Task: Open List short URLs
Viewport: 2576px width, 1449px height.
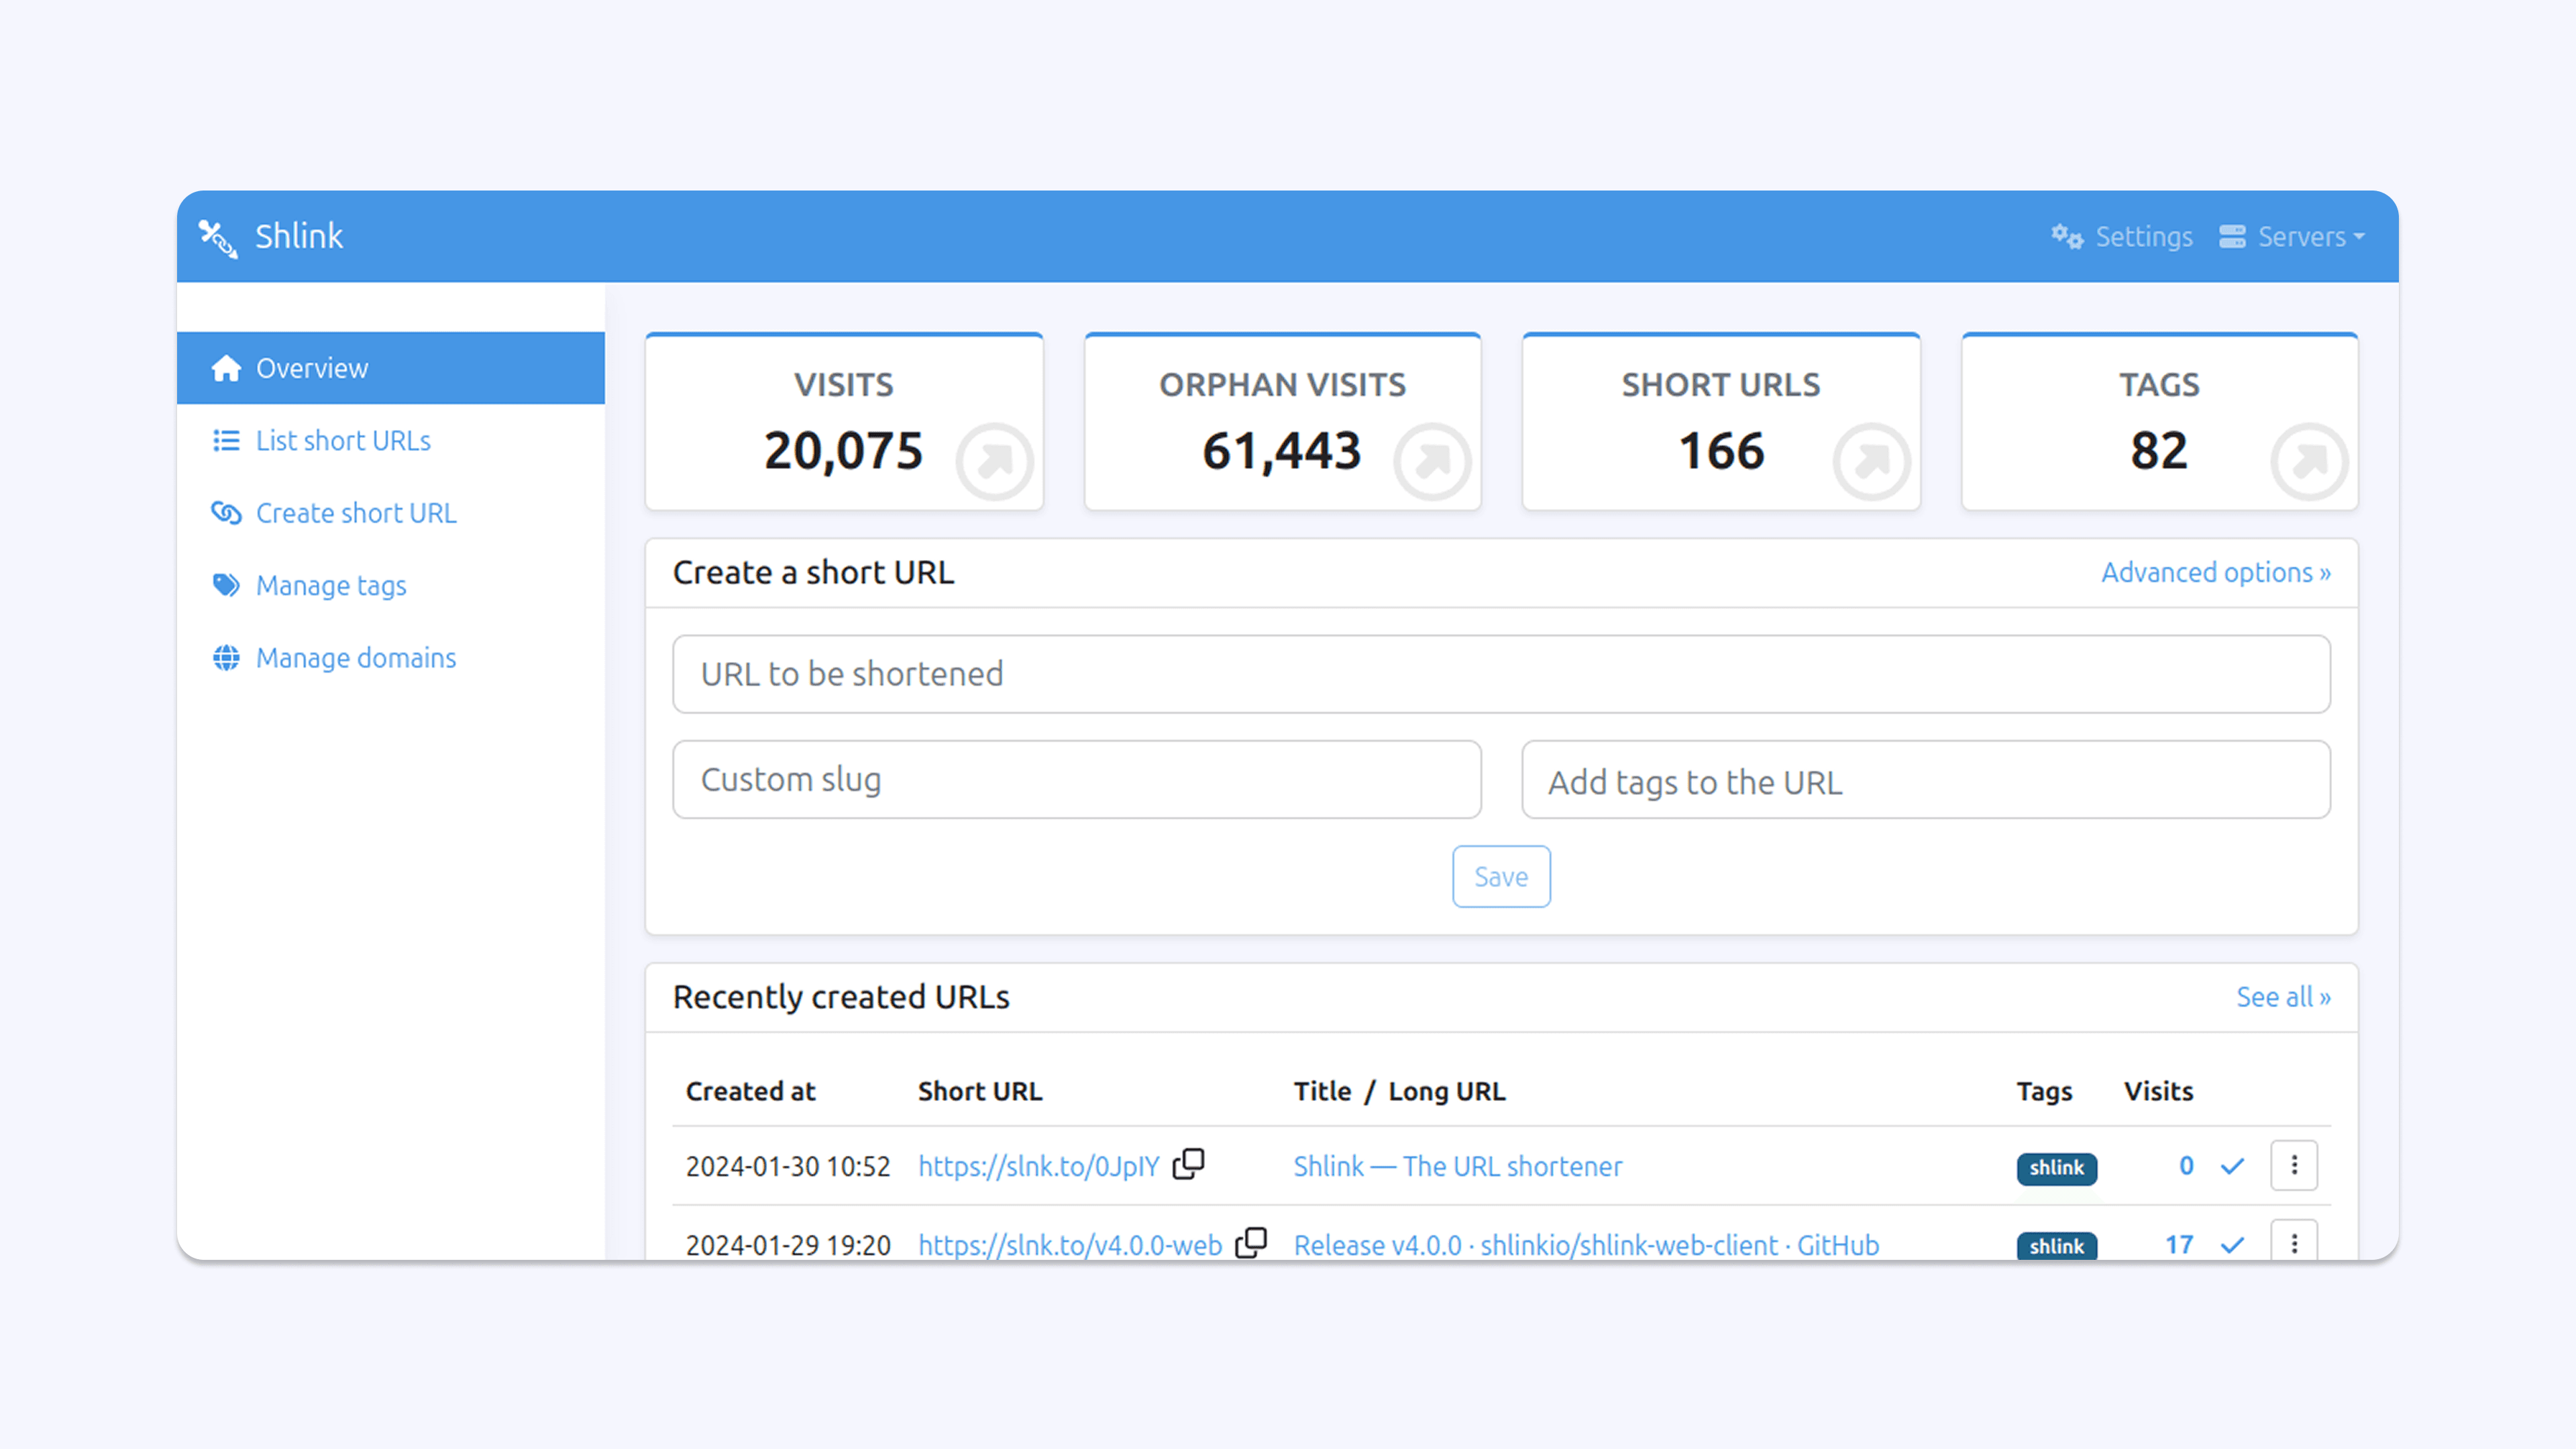Action: (x=391, y=441)
